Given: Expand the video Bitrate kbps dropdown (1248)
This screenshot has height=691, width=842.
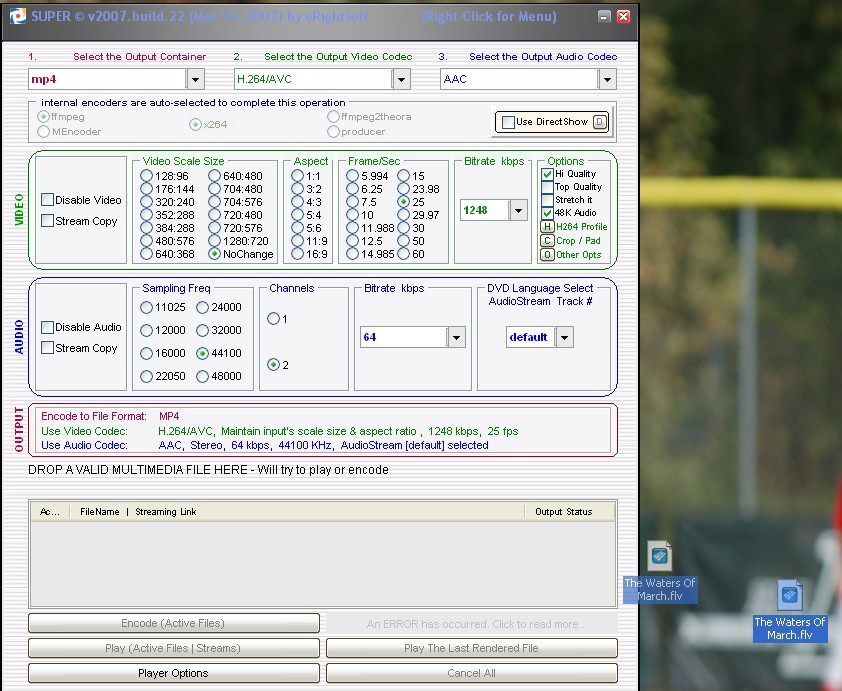Looking at the screenshot, I should coord(518,210).
